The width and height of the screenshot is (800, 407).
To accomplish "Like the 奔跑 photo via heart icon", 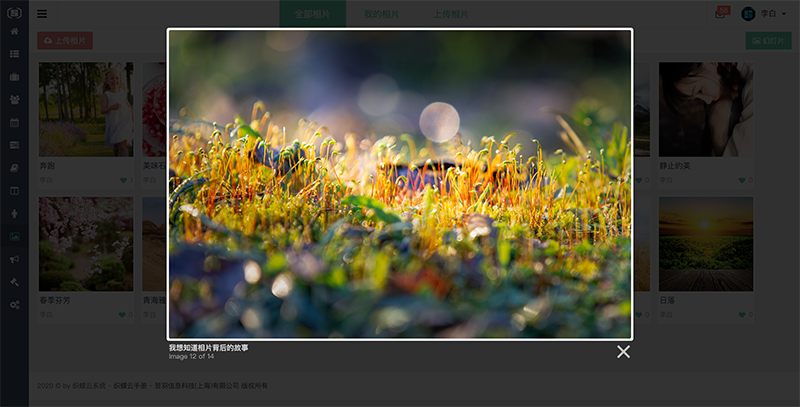I will click(123, 180).
